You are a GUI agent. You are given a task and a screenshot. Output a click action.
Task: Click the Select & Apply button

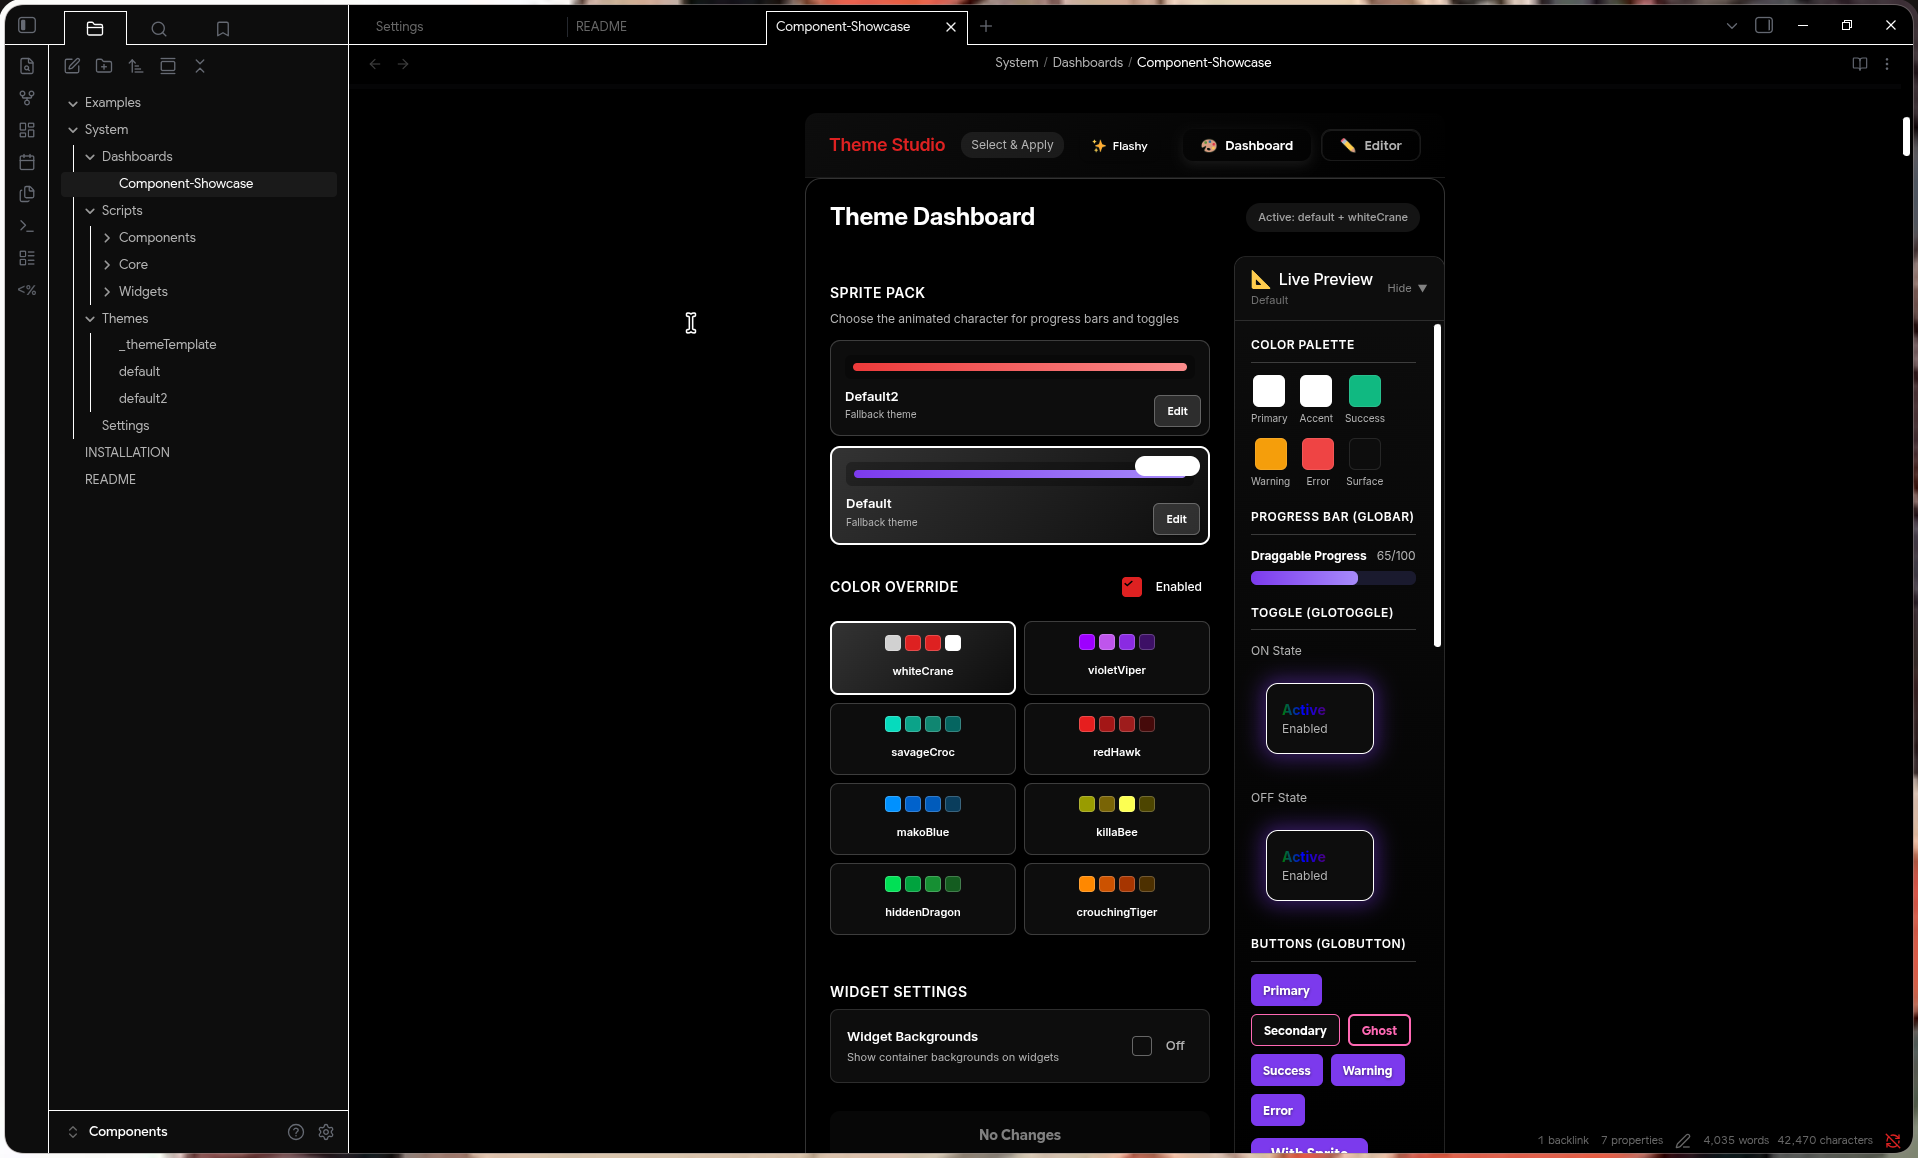1011,145
